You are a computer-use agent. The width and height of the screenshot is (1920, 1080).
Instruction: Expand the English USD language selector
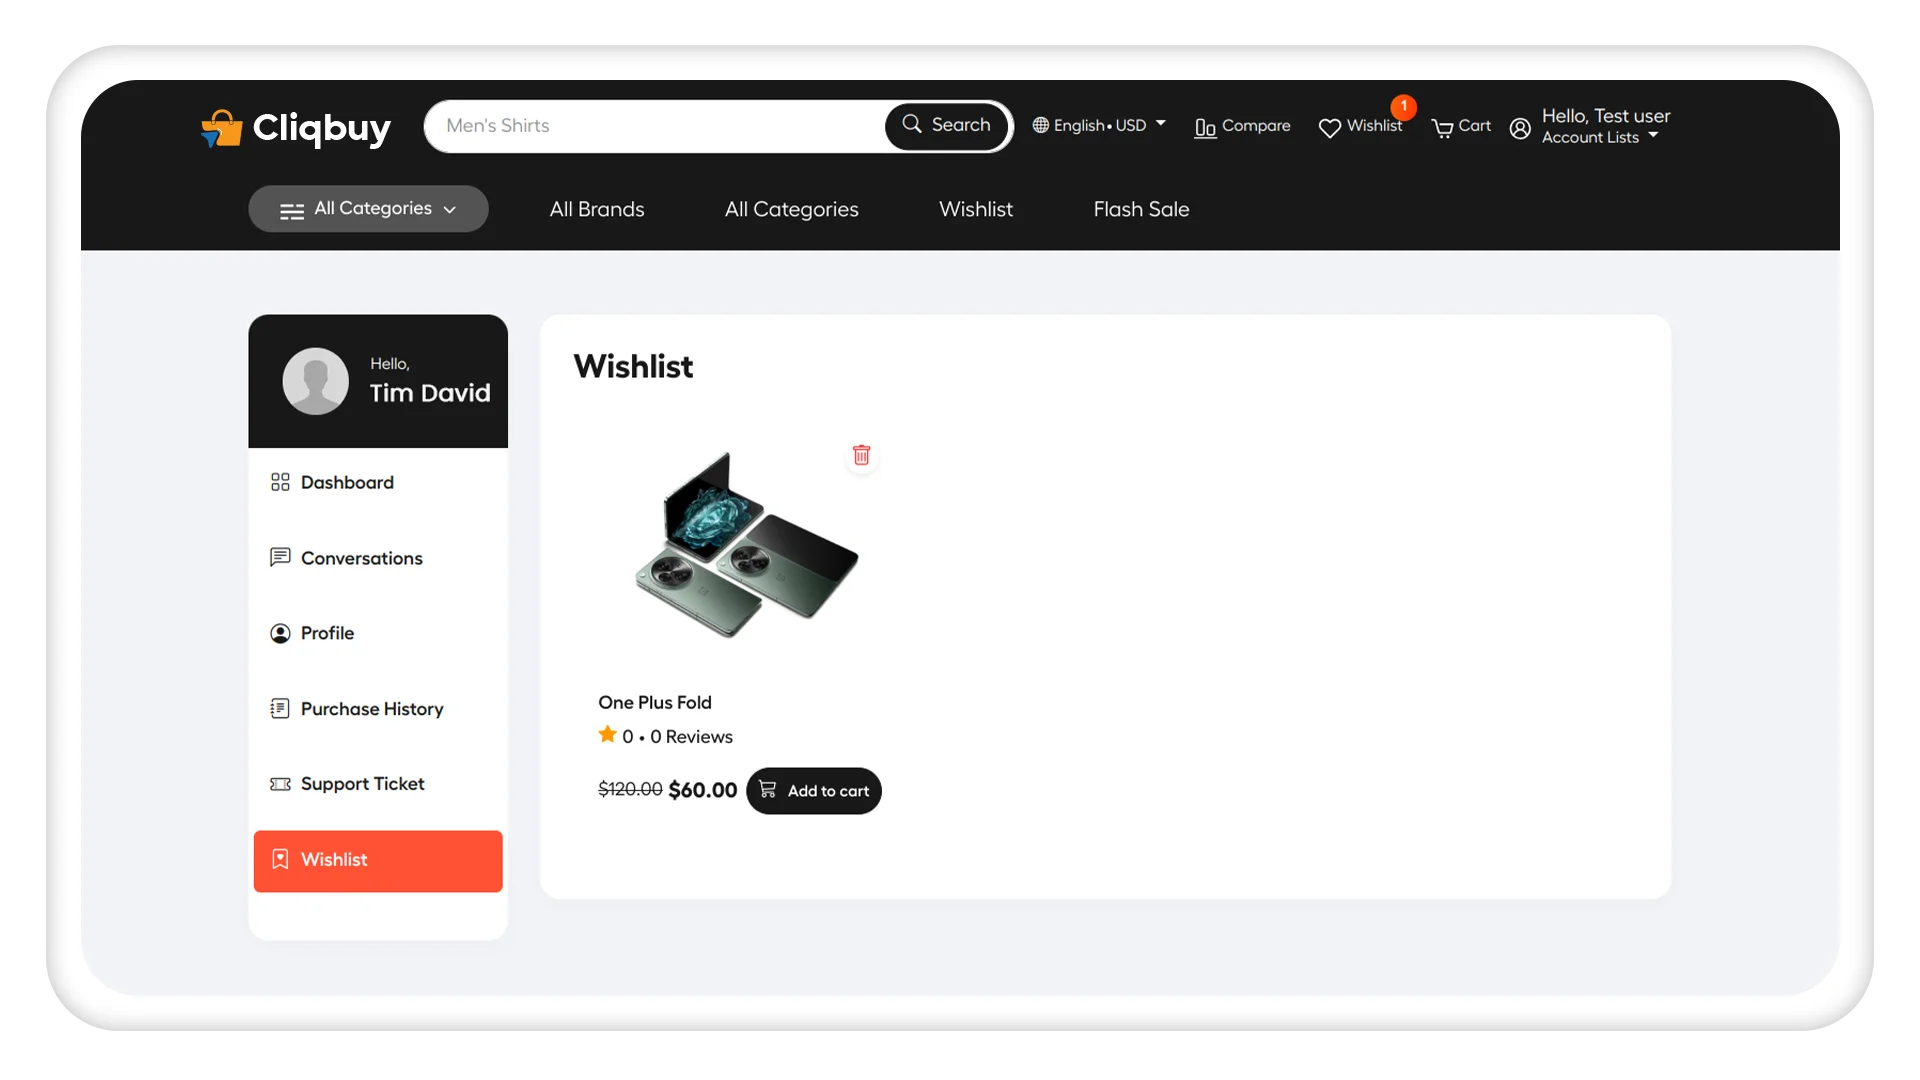pyautogui.click(x=1098, y=125)
